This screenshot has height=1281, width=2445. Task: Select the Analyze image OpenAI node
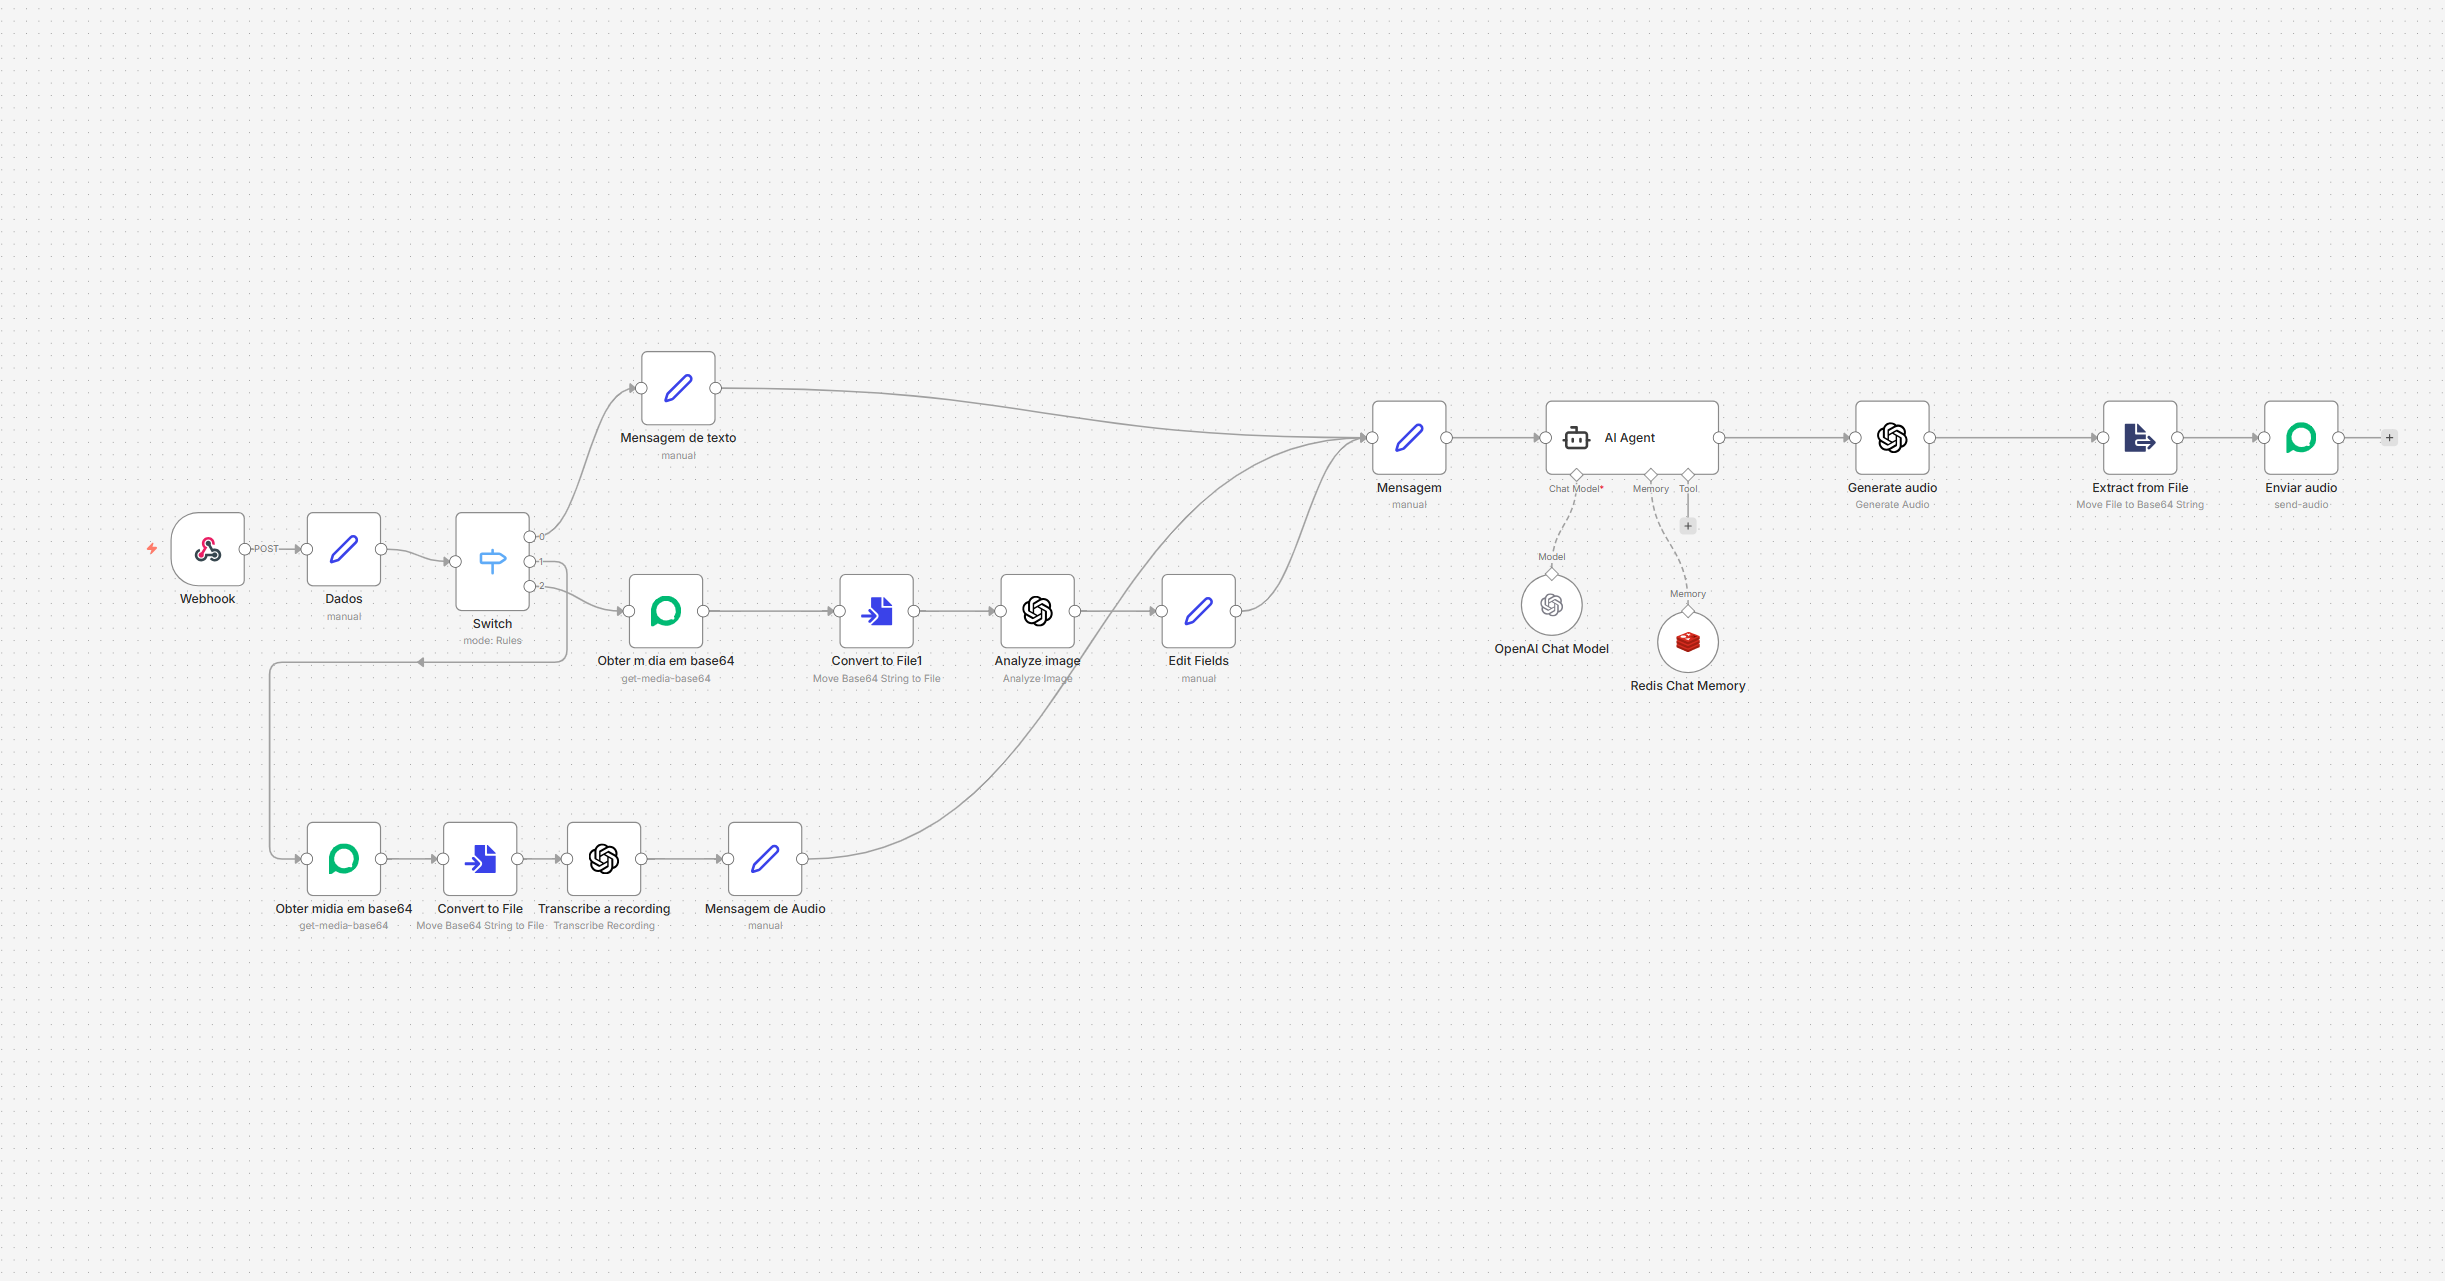pyautogui.click(x=1037, y=611)
